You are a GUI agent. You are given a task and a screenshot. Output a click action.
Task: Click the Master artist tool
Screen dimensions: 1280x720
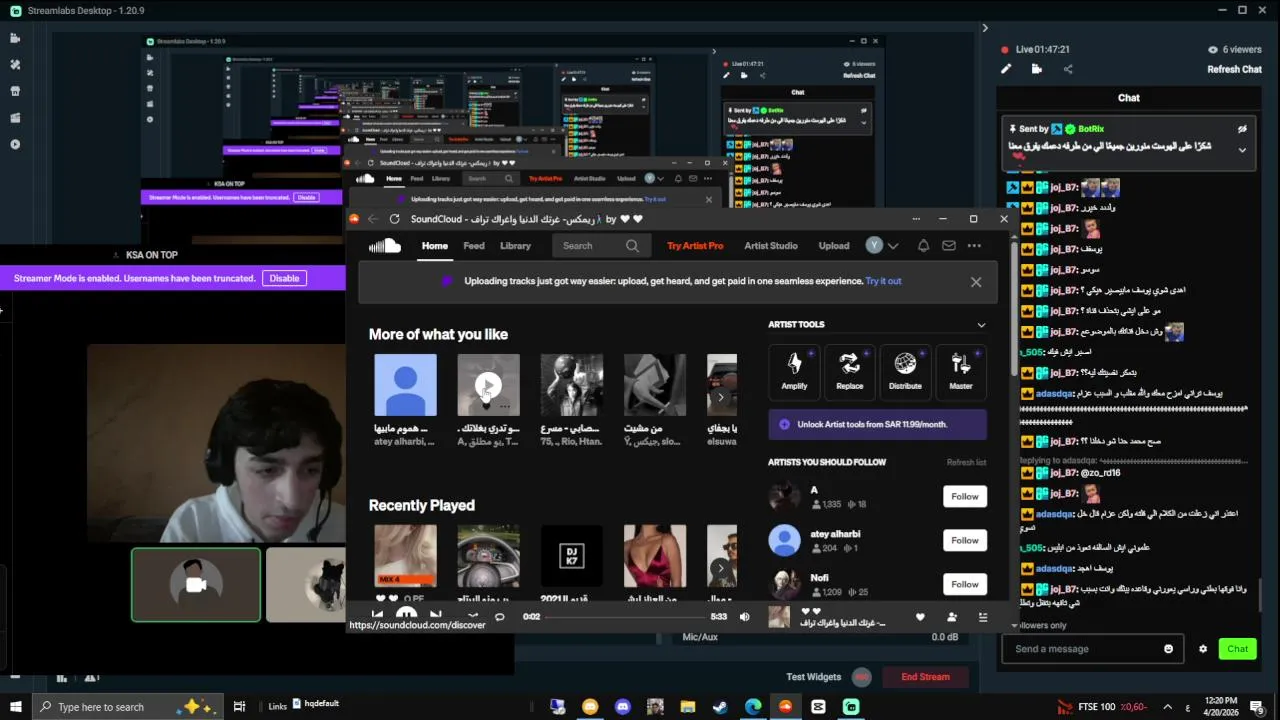(960, 373)
